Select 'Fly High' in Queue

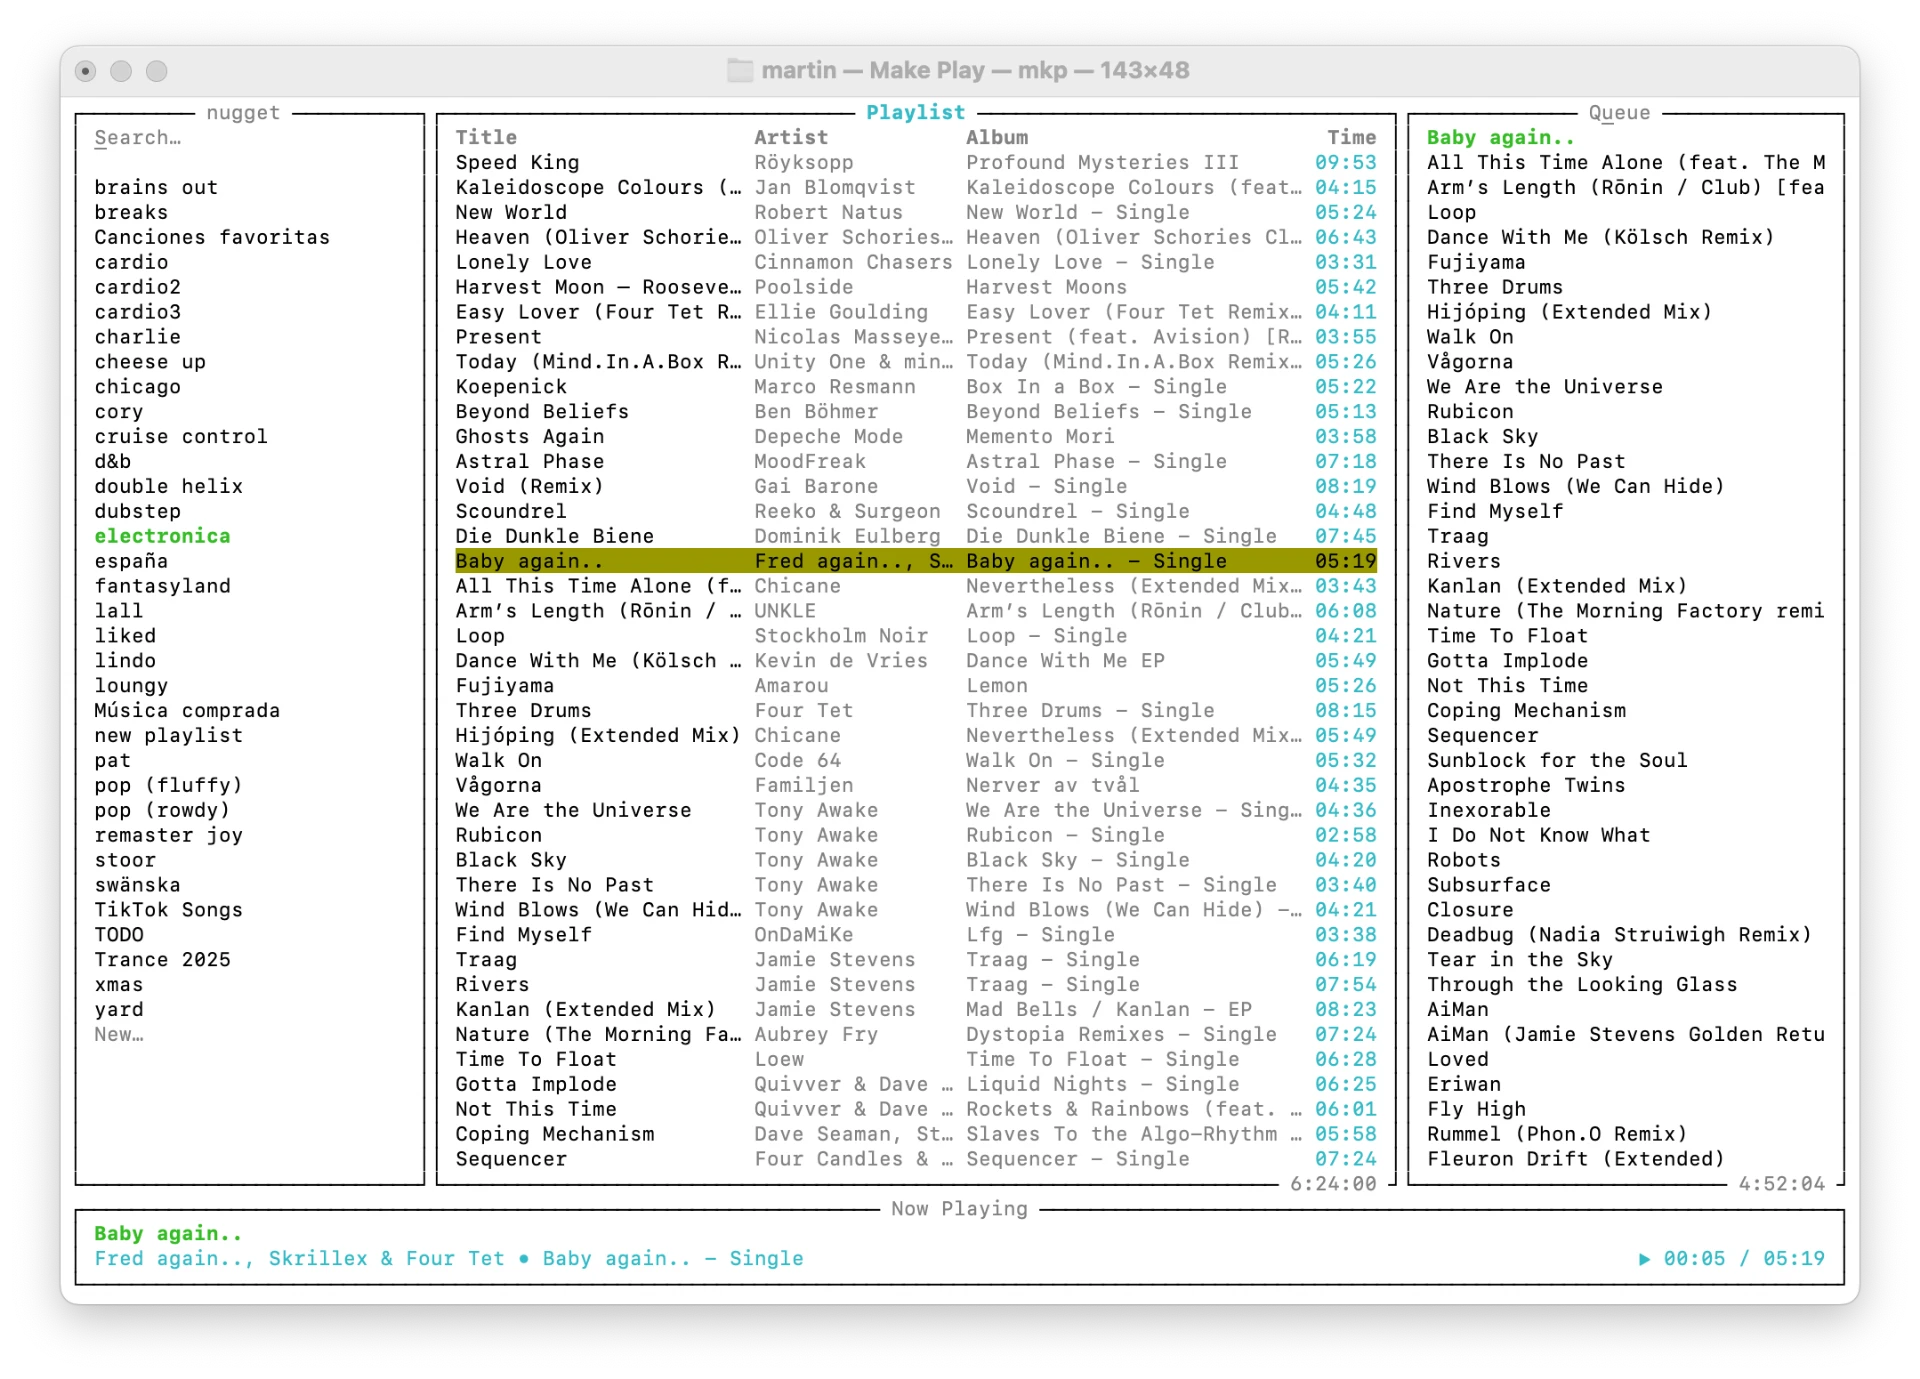point(1476,1109)
